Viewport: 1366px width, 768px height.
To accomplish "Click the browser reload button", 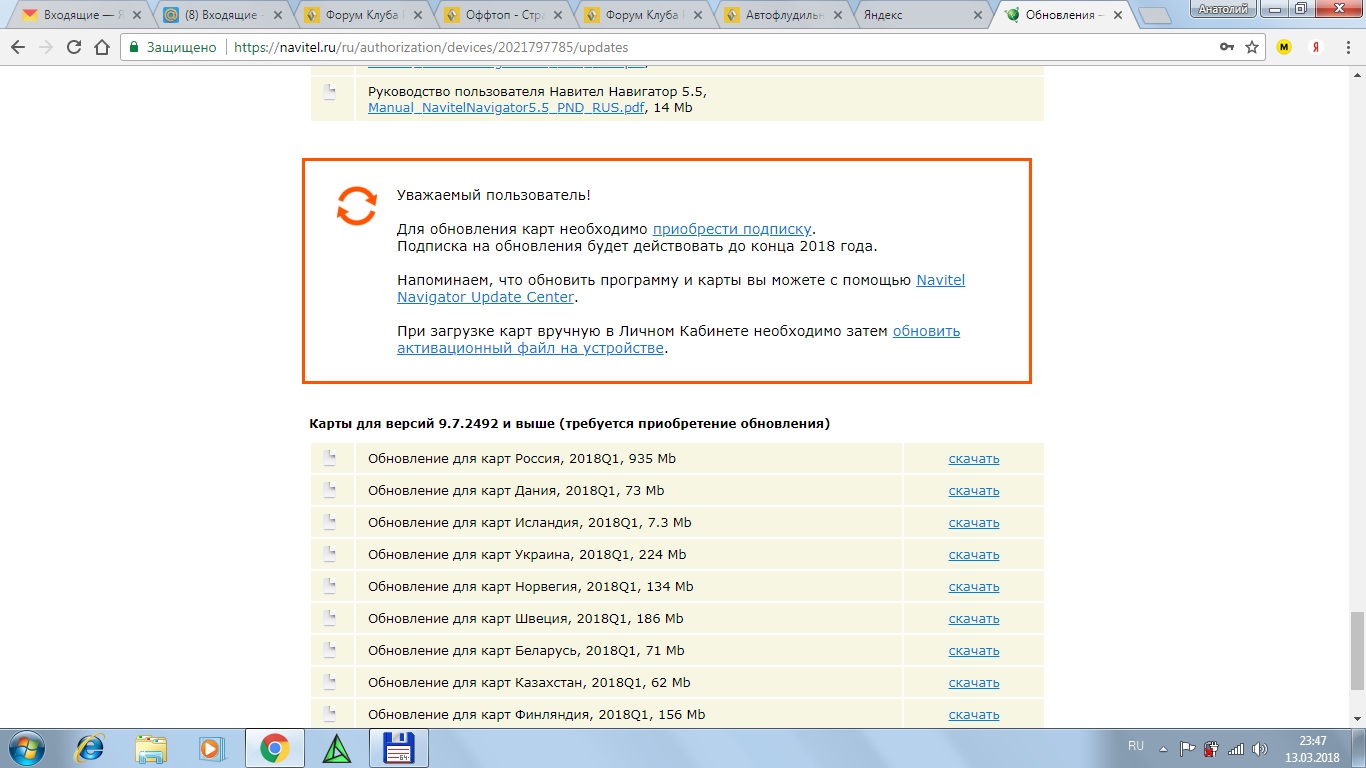I will pos(73,47).
